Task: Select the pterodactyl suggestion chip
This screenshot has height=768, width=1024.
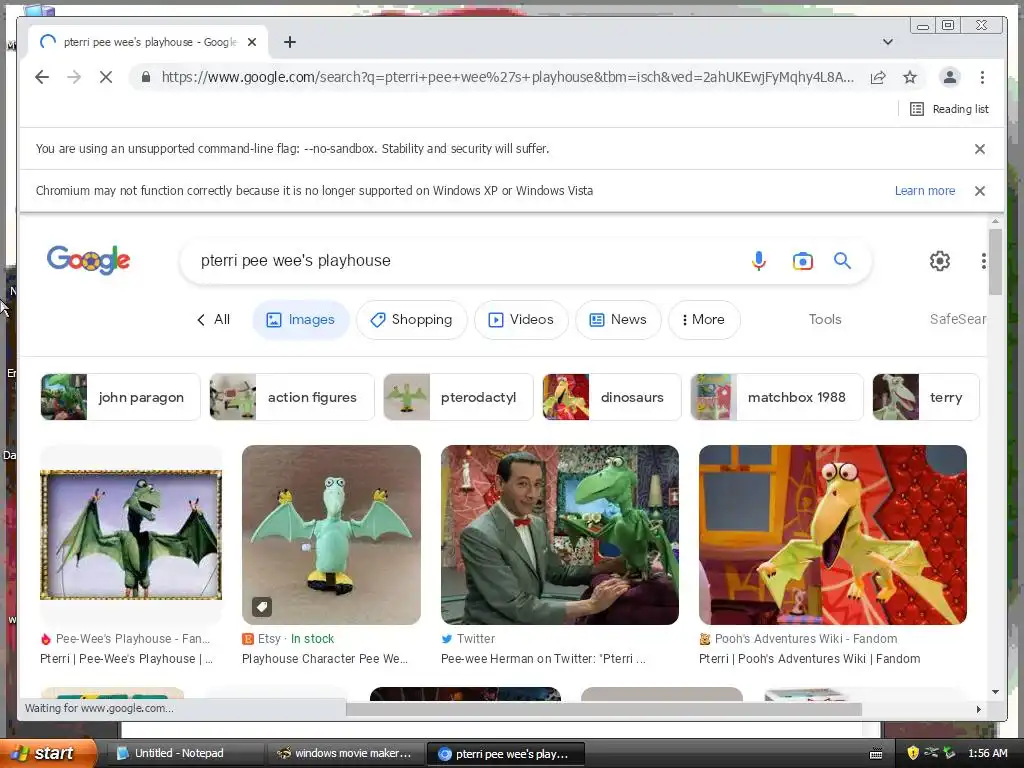Action: coord(458,397)
